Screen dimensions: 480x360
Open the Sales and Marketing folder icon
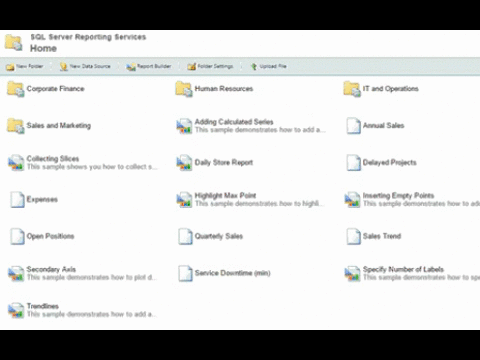(x=15, y=126)
